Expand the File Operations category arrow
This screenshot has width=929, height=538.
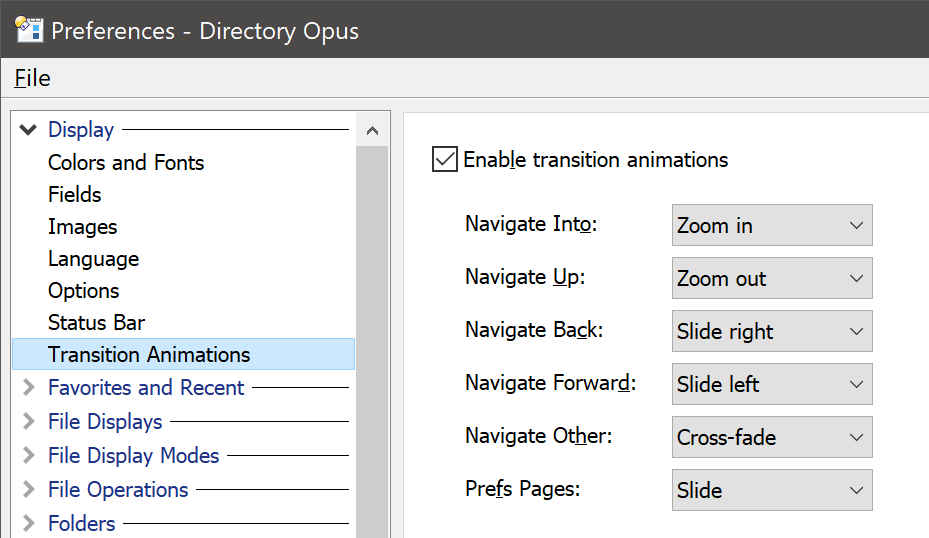28,489
